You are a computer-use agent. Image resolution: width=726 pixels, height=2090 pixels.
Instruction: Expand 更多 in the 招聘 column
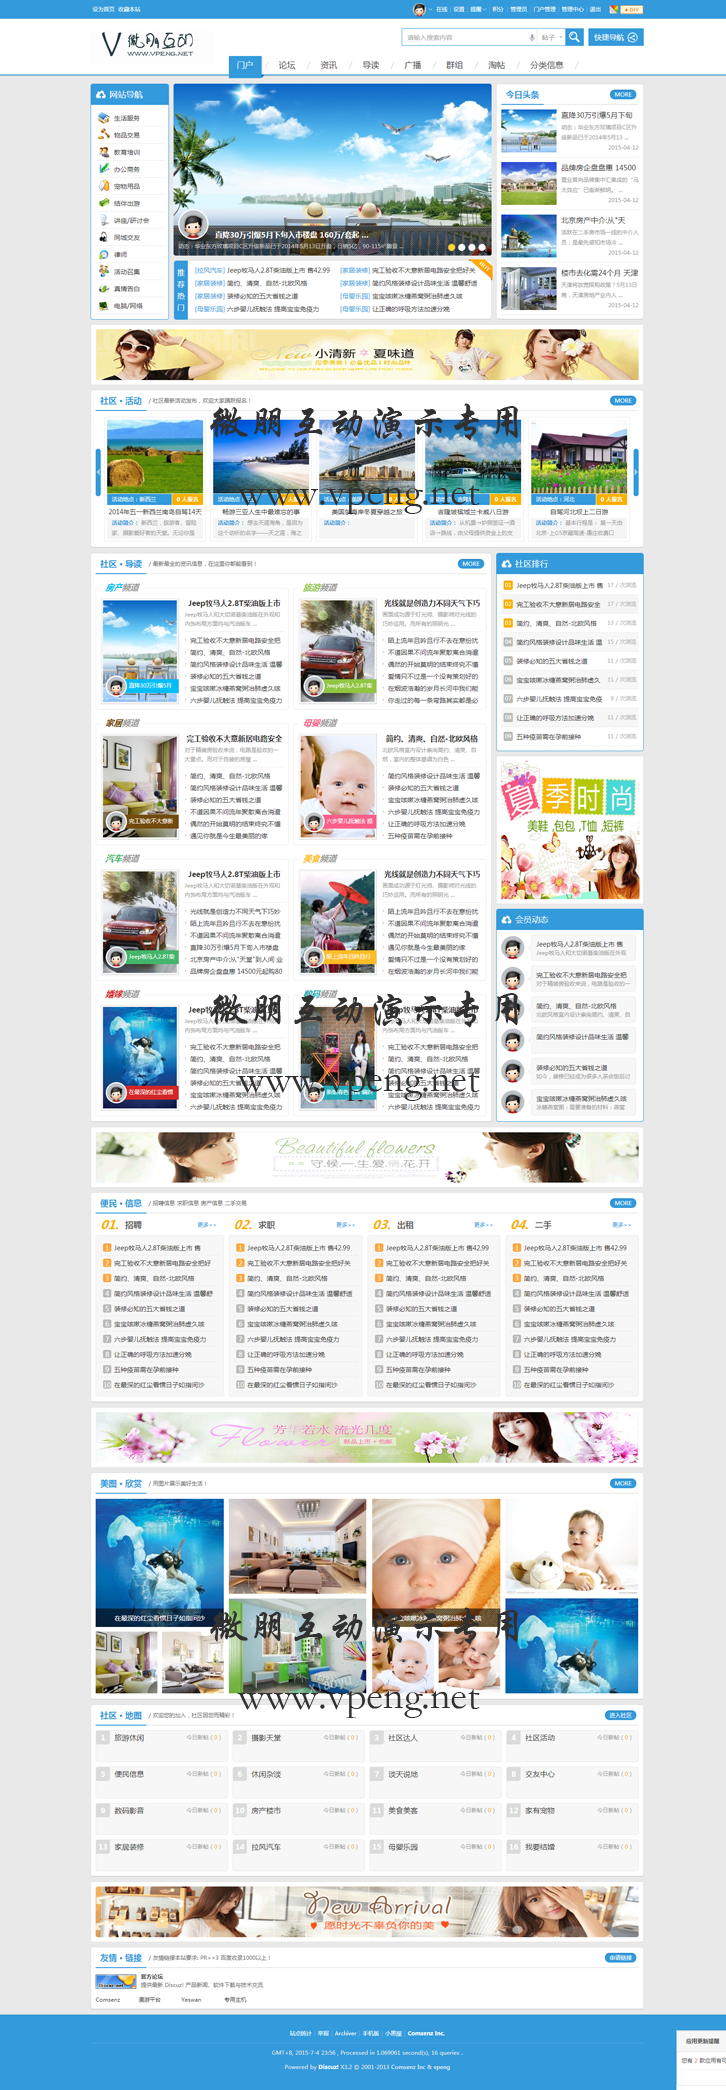point(207,1224)
